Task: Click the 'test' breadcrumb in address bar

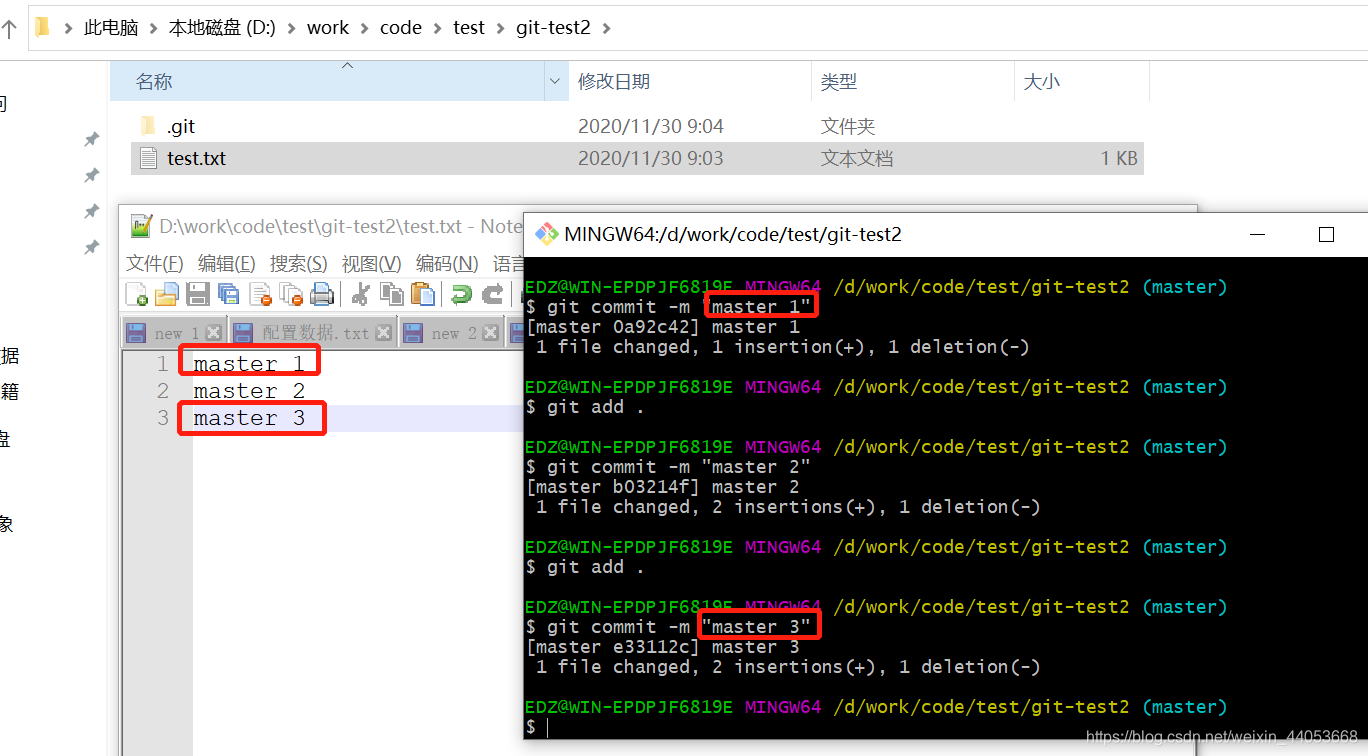Action: click(x=469, y=28)
